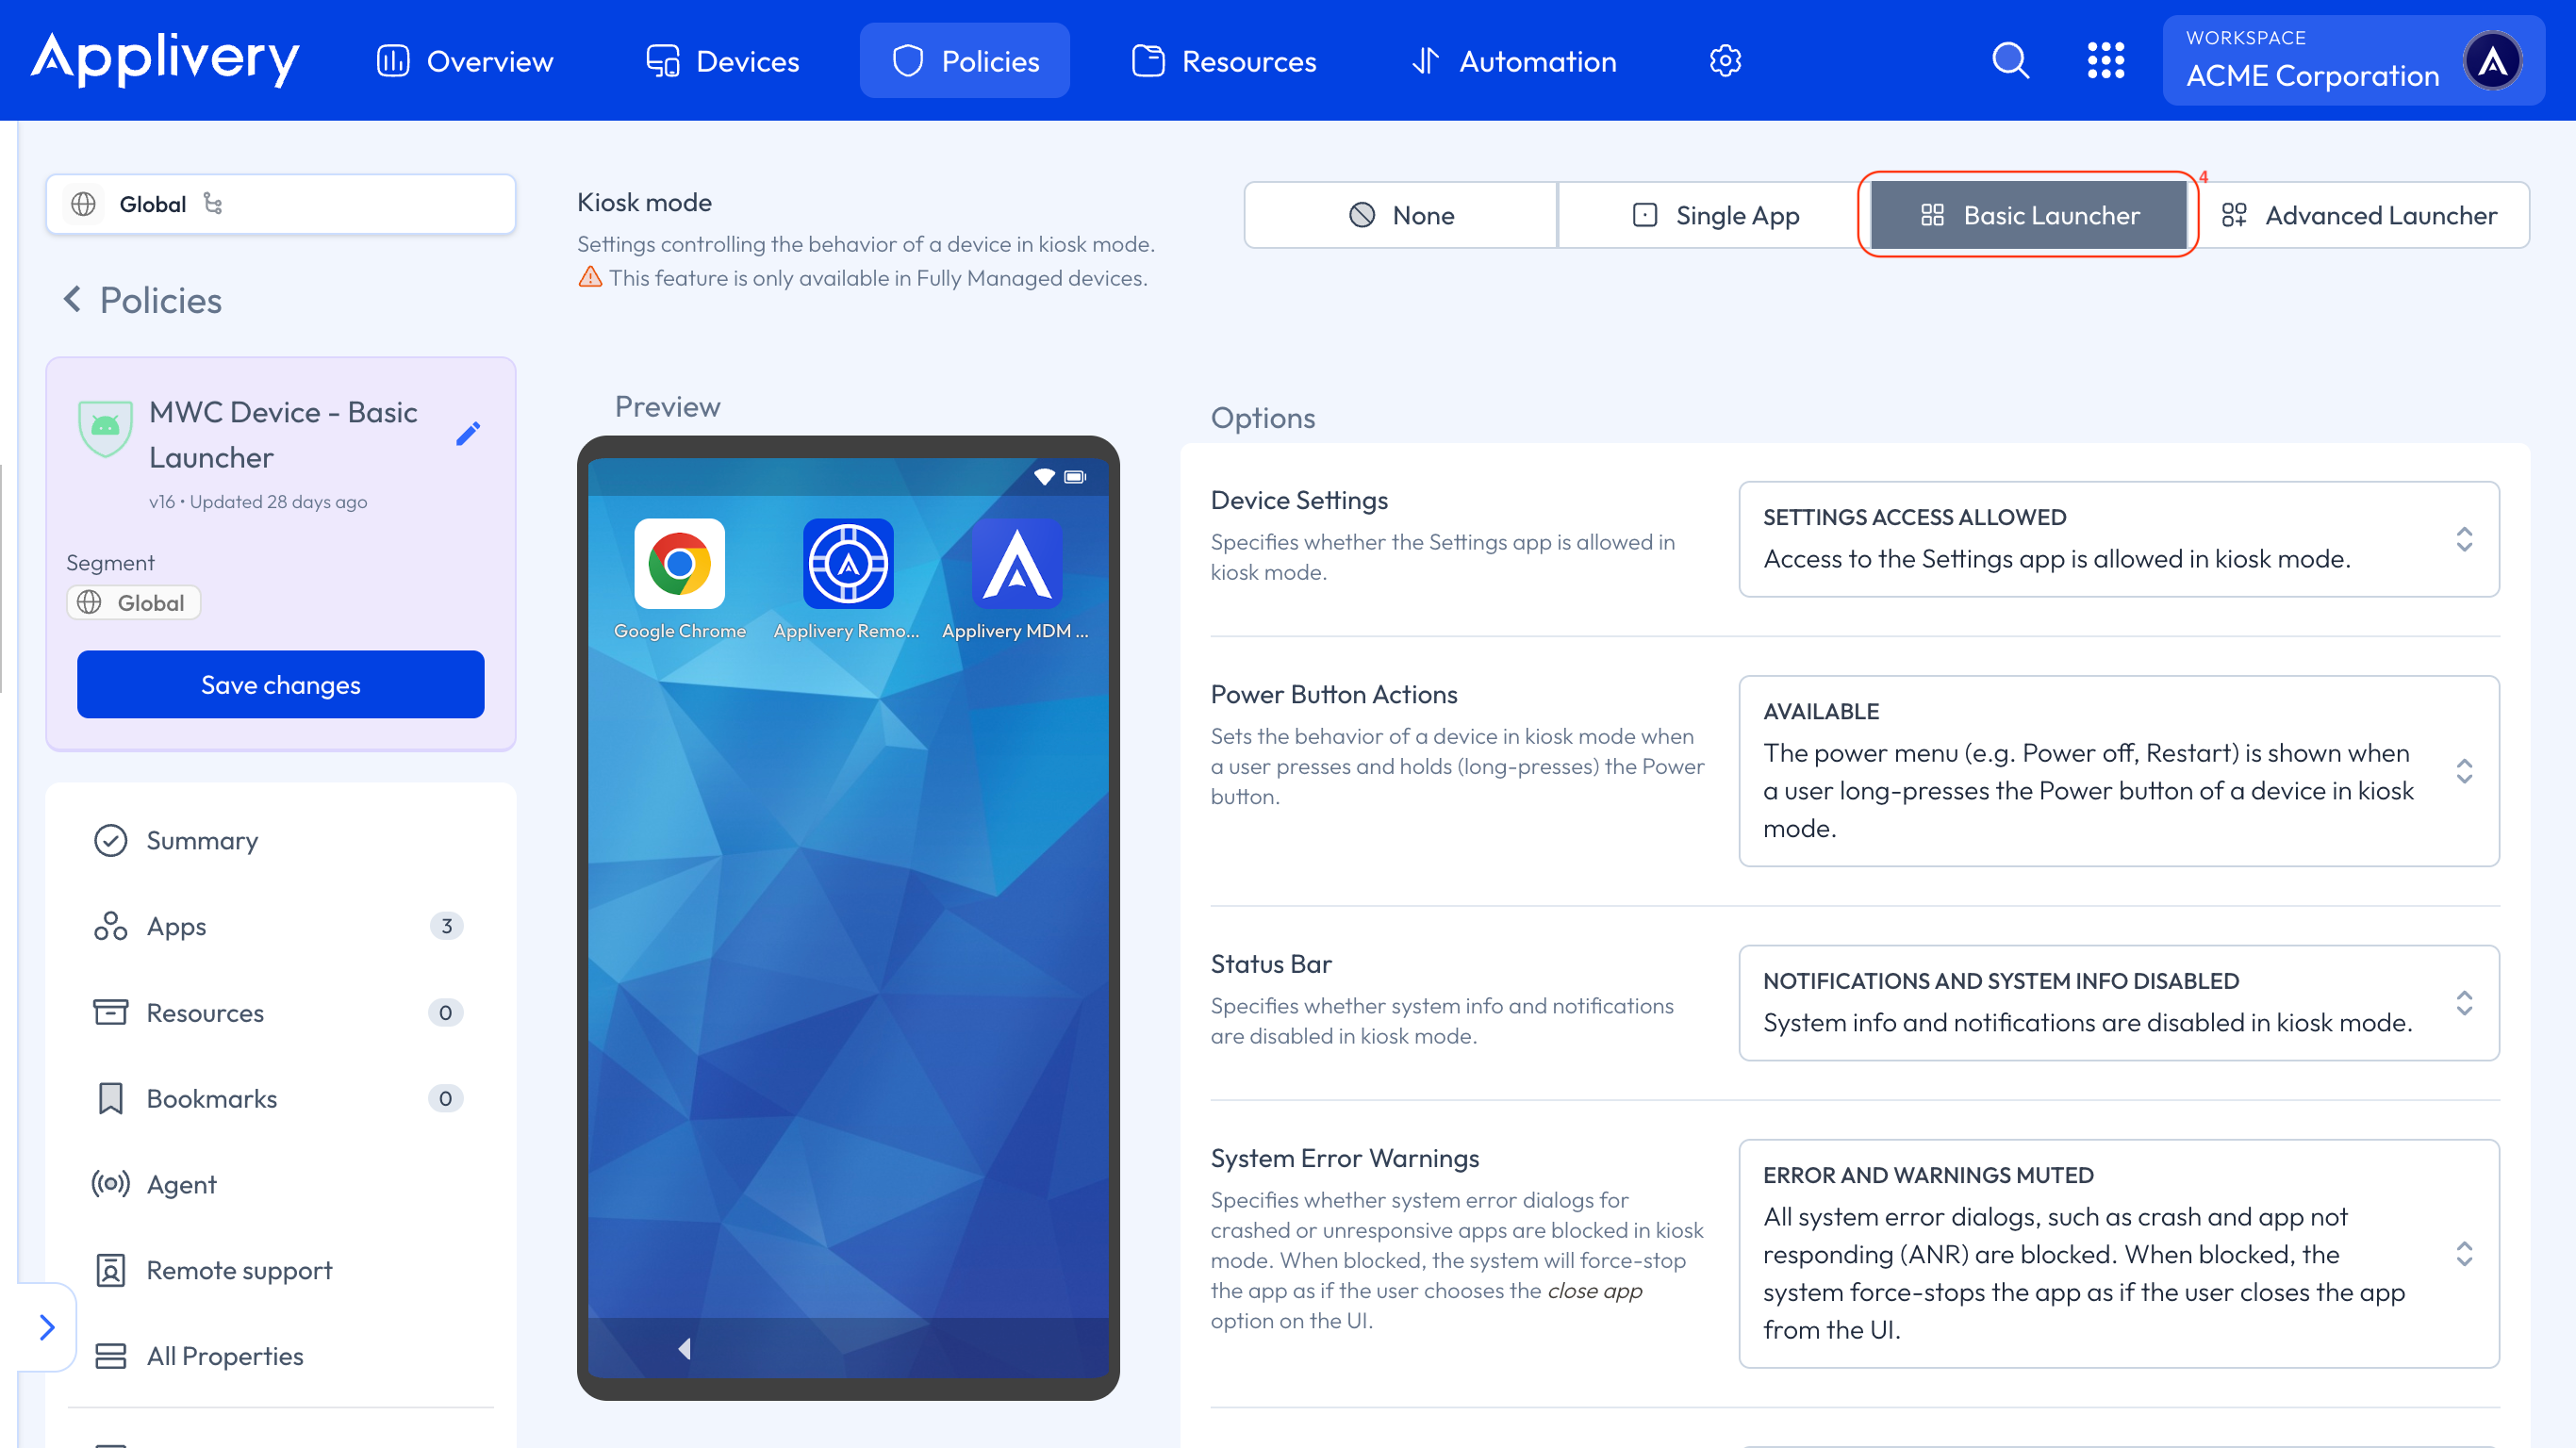Click the Global segment hierarchy icon
Screen dimensions: 2576x1448
[213, 204]
